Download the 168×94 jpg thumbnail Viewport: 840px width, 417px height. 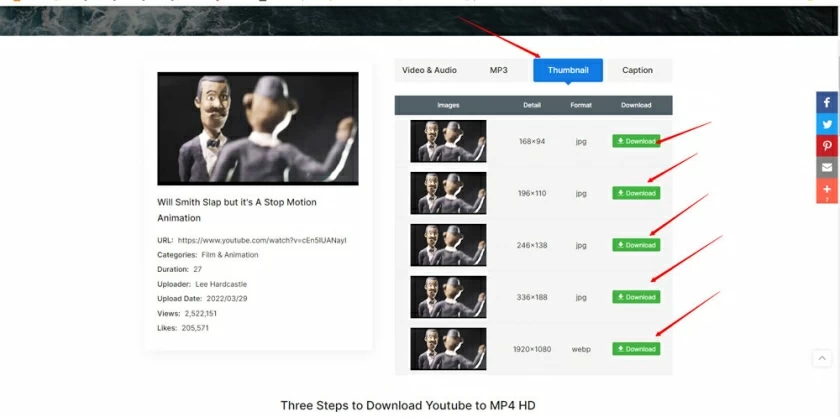tap(636, 141)
